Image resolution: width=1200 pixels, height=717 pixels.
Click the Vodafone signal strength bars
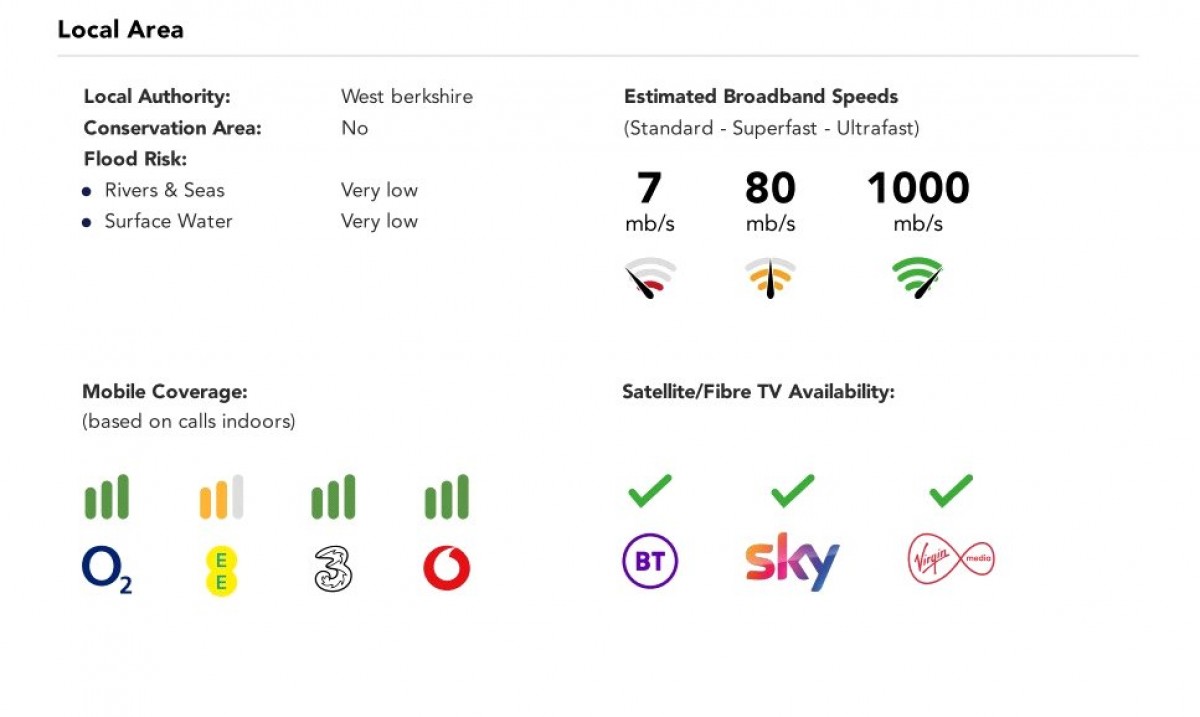[446, 497]
